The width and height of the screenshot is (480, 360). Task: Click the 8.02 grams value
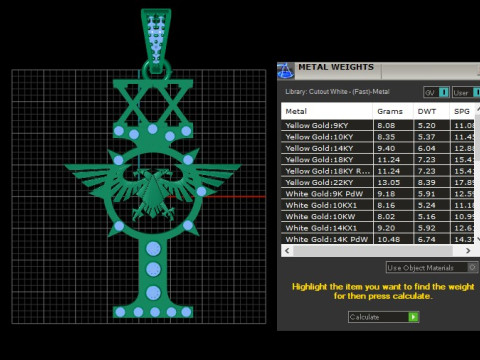click(x=386, y=217)
